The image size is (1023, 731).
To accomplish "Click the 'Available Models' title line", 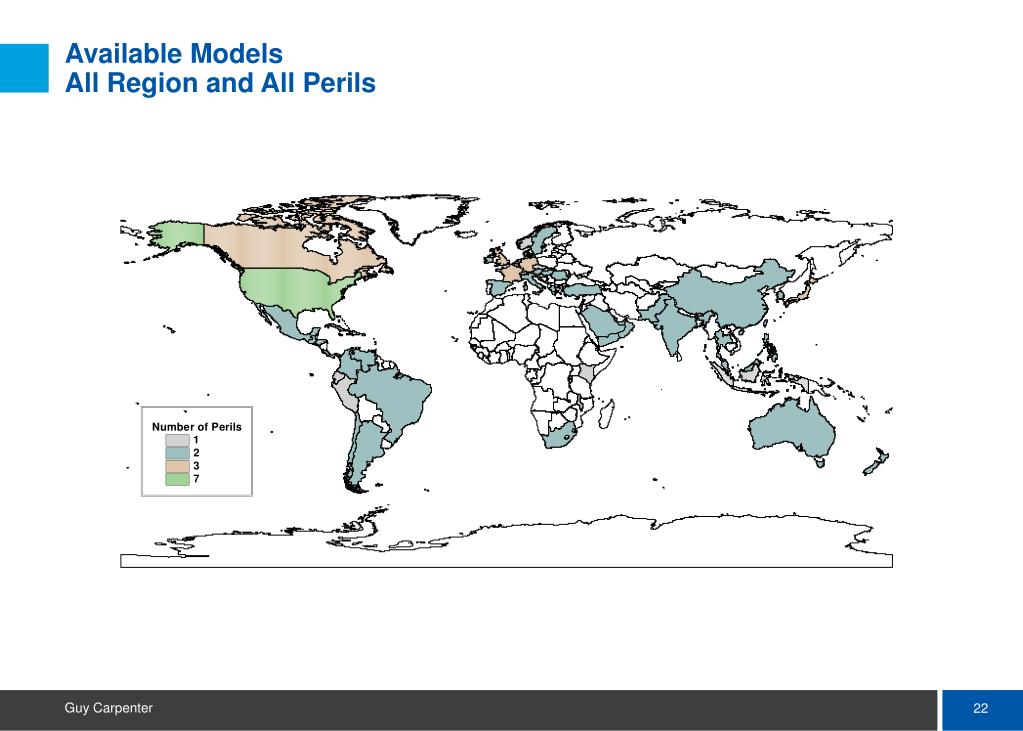I will tap(174, 54).
